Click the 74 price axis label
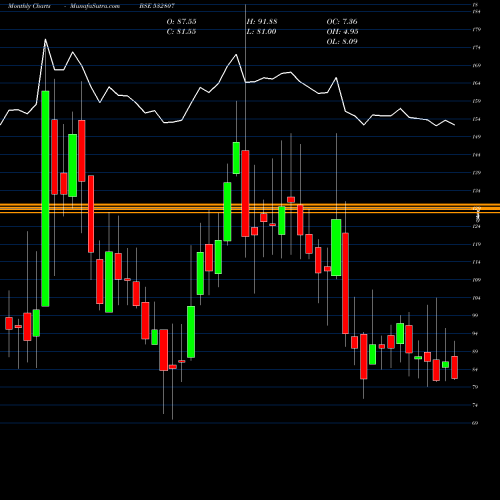The image size is (500, 500). (x=476, y=405)
